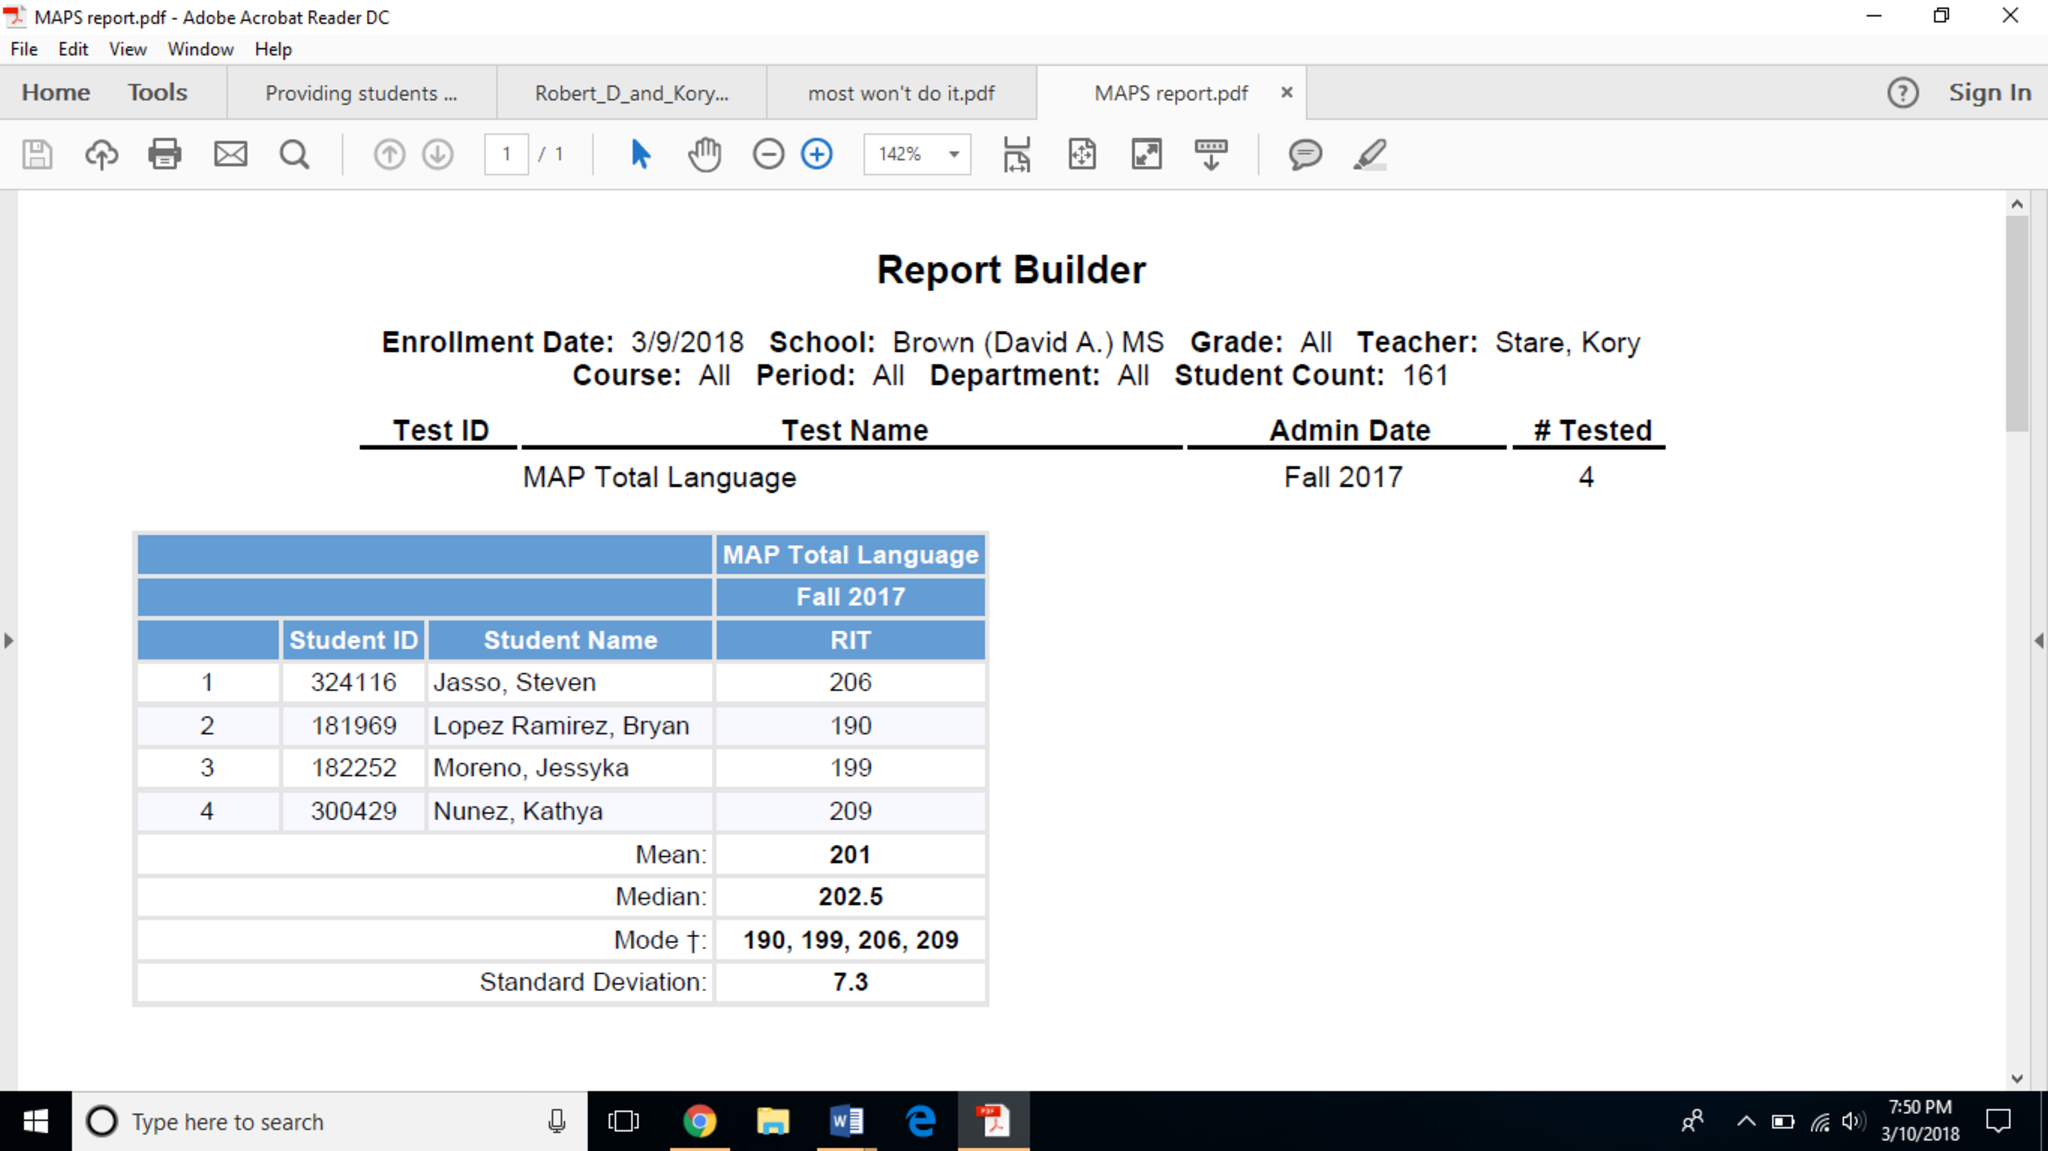Open the Find text magnifier tool
Image resolution: width=2048 pixels, height=1151 pixels.
[x=294, y=154]
